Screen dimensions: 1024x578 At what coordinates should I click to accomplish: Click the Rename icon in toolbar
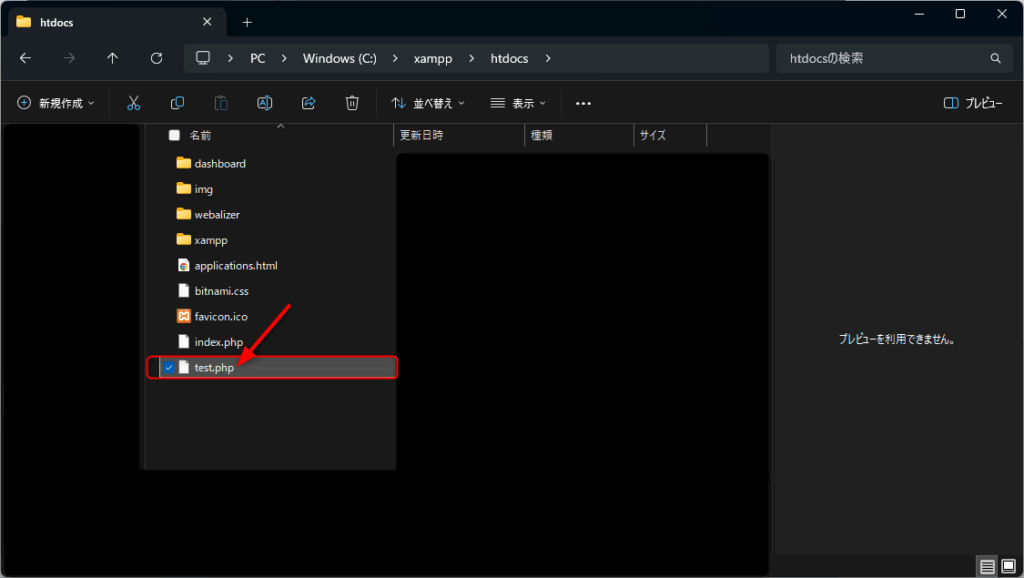[264, 103]
